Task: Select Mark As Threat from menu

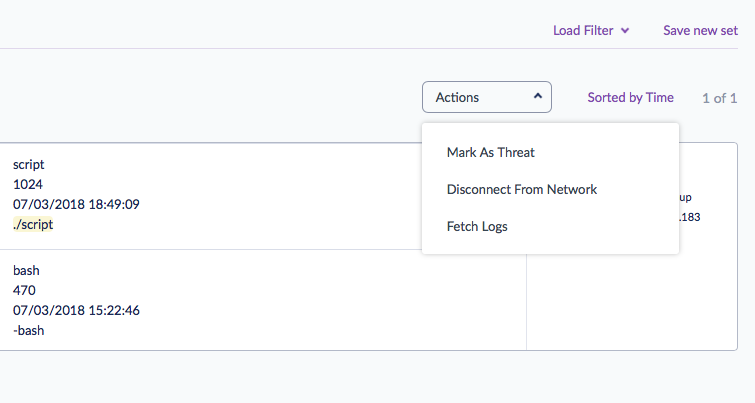Action: pos(490,152)
